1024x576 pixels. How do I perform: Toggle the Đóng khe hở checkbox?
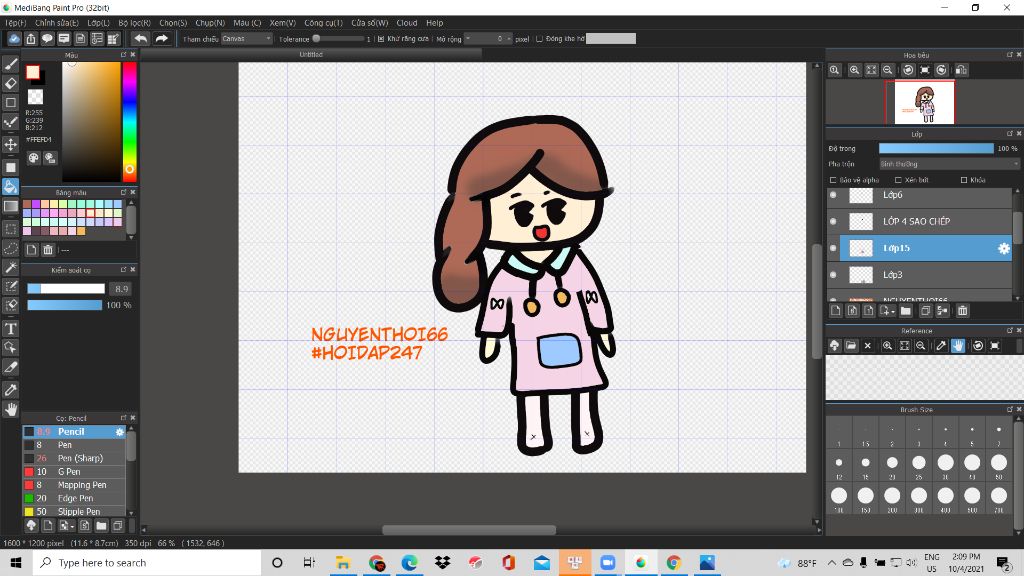pyautogui.click(x=539, y=39)
